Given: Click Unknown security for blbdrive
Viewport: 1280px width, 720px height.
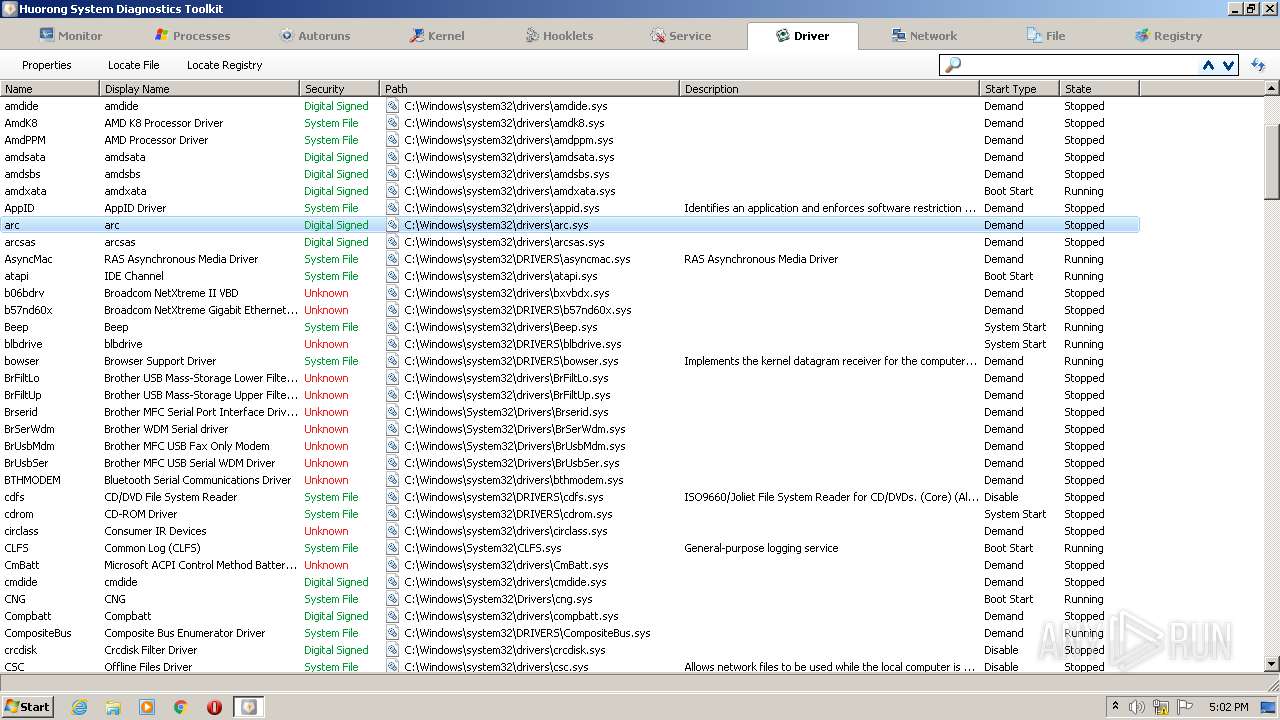Looking at the screenshot, I should (x=326, y=344).
